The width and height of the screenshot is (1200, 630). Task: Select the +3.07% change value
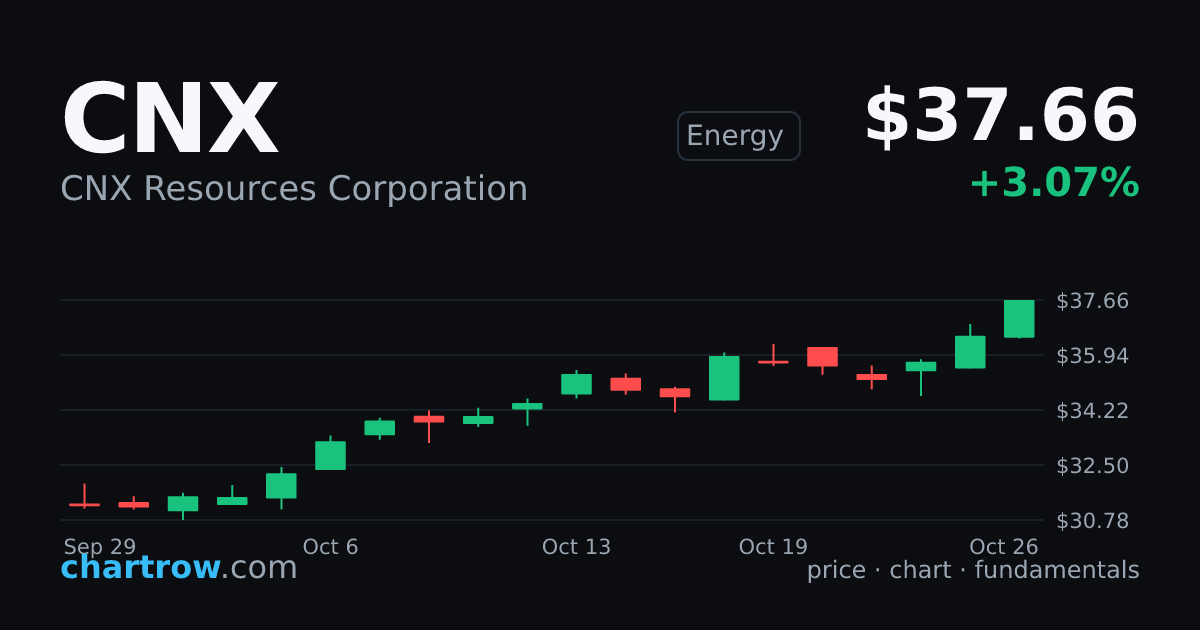click(1054, 184)
